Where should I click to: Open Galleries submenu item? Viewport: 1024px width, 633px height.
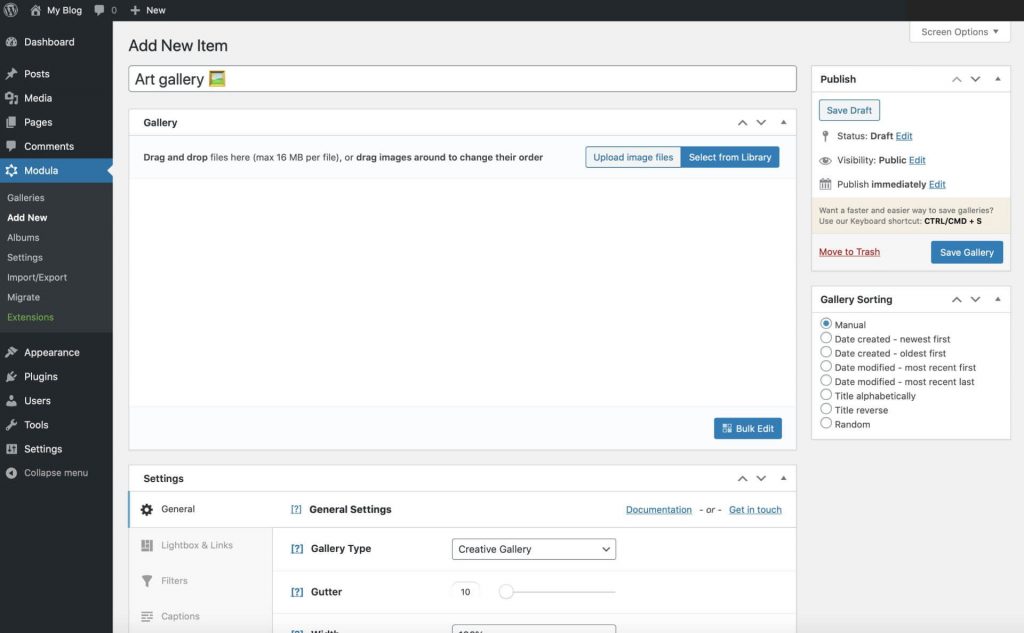(26, 198)
